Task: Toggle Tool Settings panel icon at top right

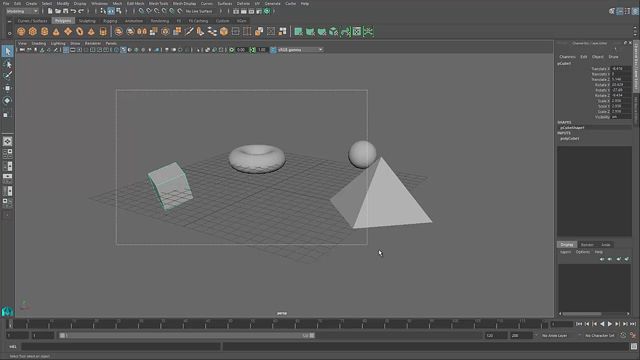Action: tap(627, 11)
